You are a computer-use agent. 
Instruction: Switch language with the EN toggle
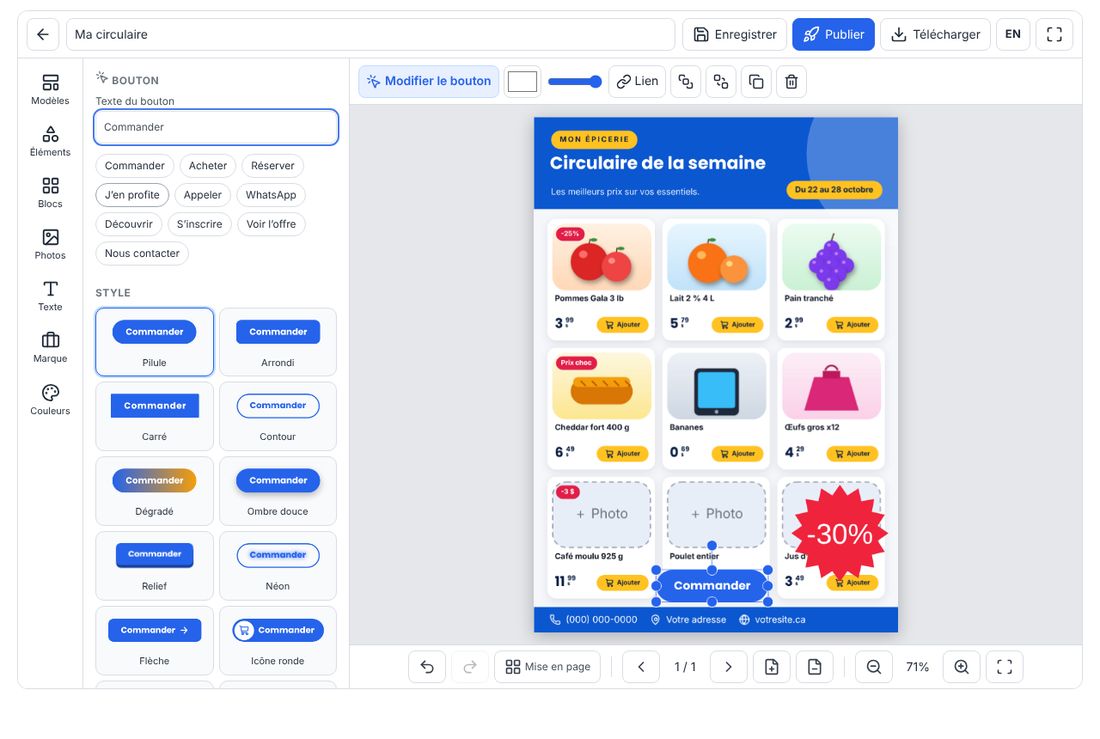[1013, 34]
